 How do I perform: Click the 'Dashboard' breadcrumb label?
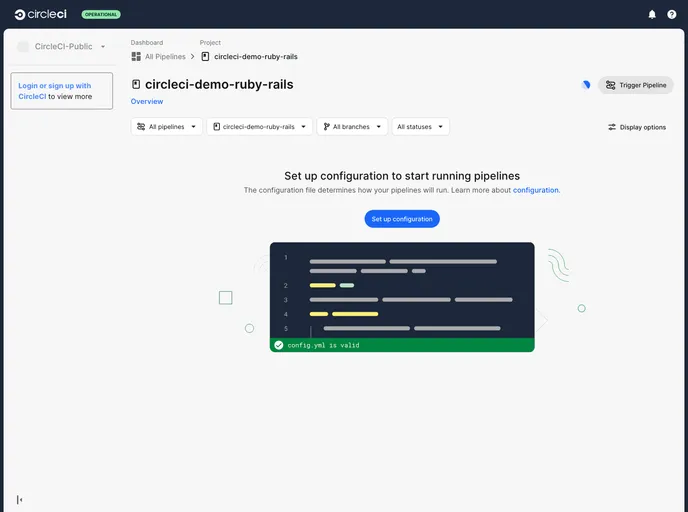[147, 43]
